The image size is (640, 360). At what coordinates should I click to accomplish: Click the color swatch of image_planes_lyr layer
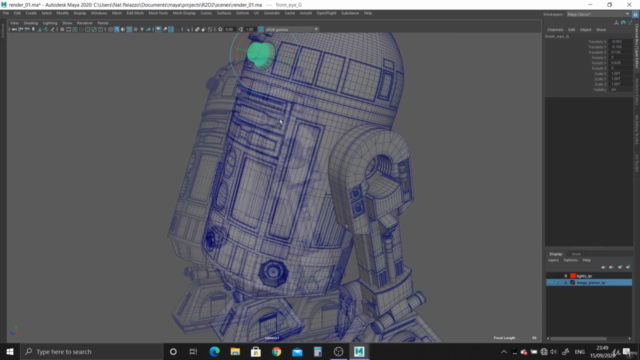(573, 282)
